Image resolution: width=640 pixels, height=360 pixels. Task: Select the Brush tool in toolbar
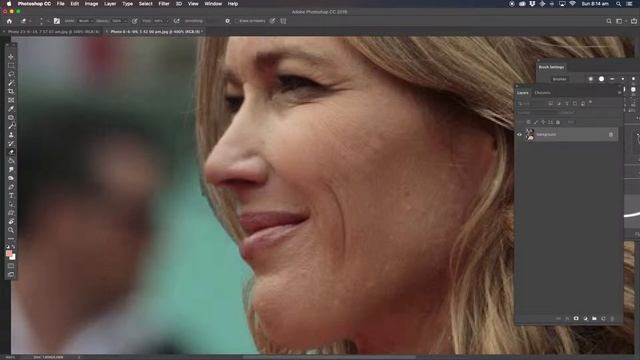tap(11, 126)
